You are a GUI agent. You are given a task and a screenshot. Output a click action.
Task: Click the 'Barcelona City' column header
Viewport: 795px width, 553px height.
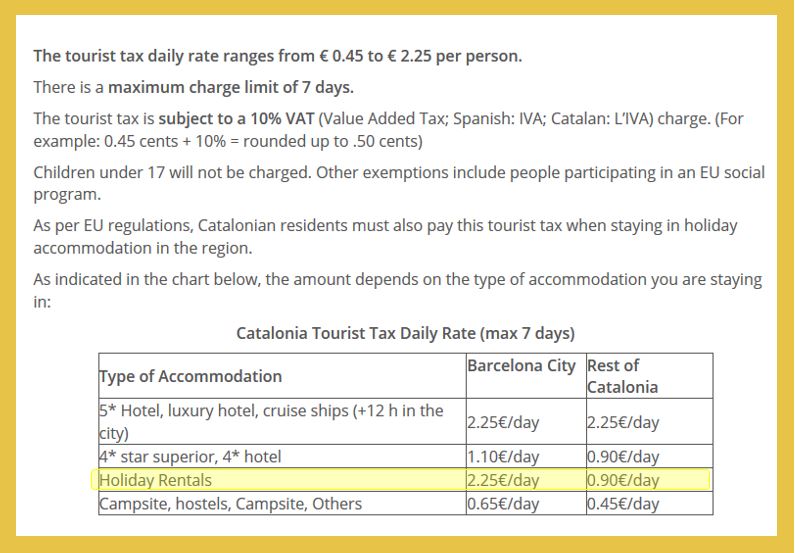[526, 376]
